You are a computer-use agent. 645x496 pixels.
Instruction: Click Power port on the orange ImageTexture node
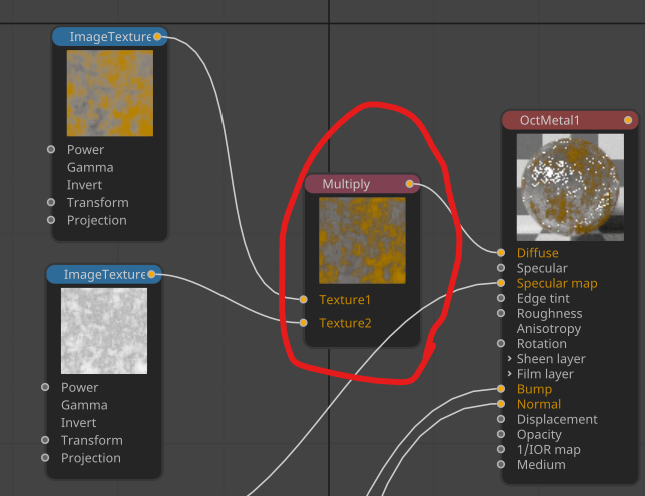[x=51, y=149]
